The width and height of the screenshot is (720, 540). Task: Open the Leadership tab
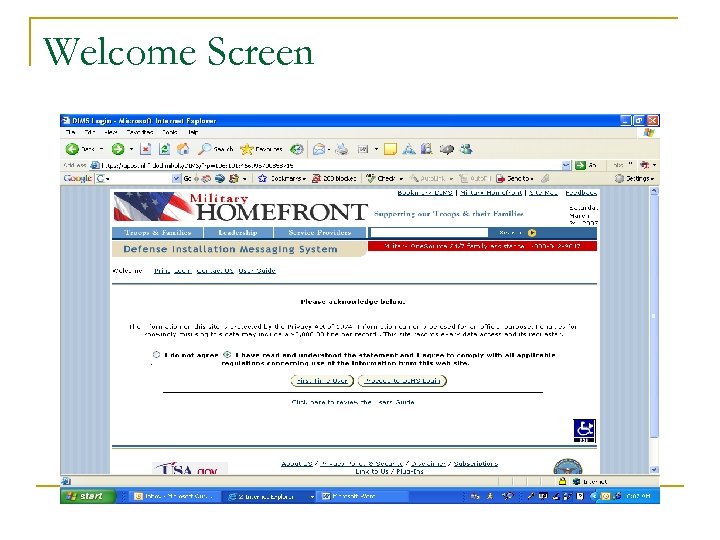pos(238,233)
